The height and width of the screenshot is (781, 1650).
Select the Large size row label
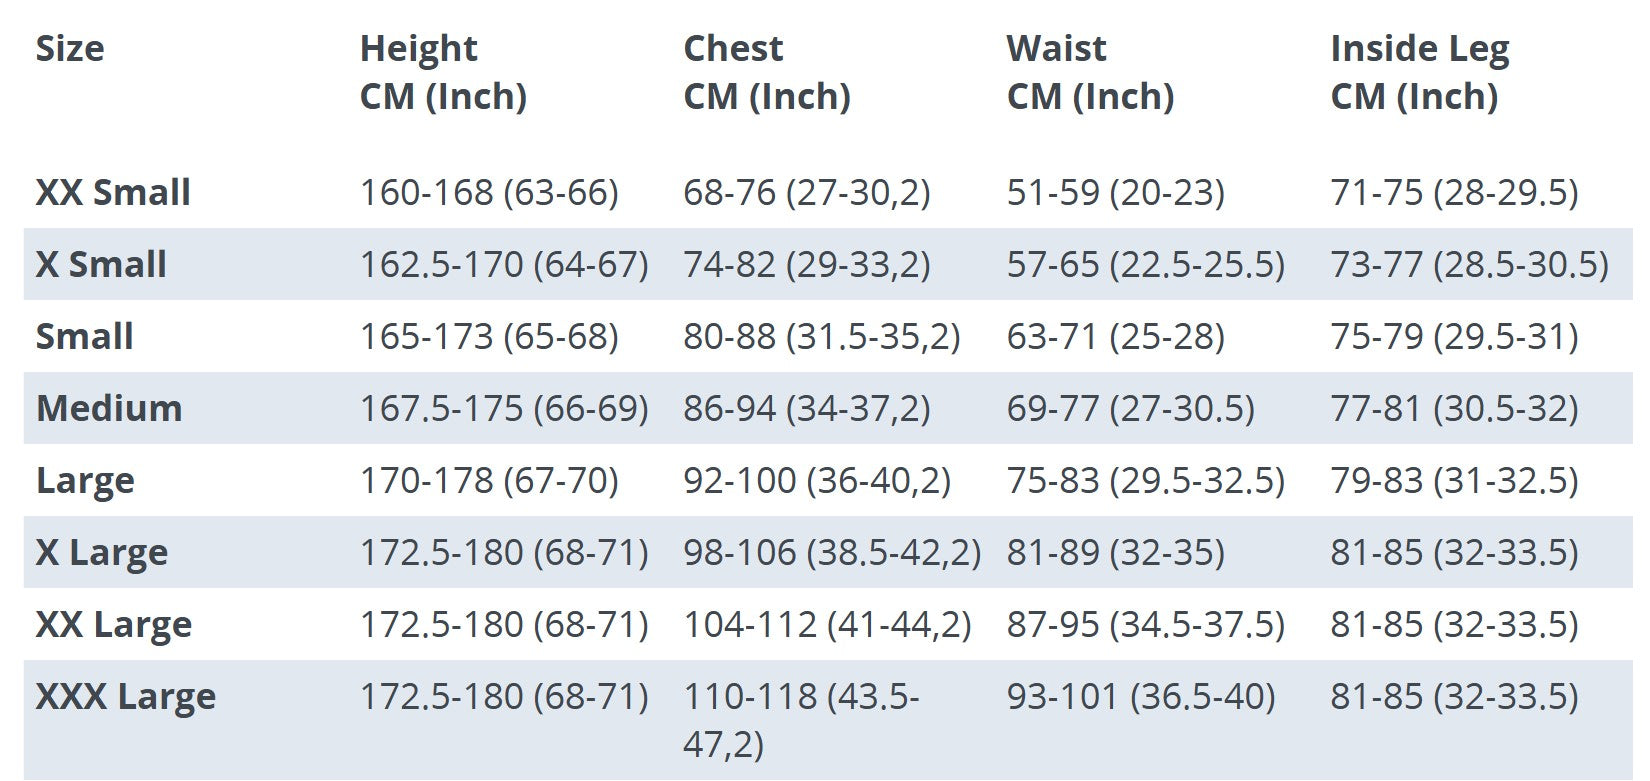coord(85,481)
